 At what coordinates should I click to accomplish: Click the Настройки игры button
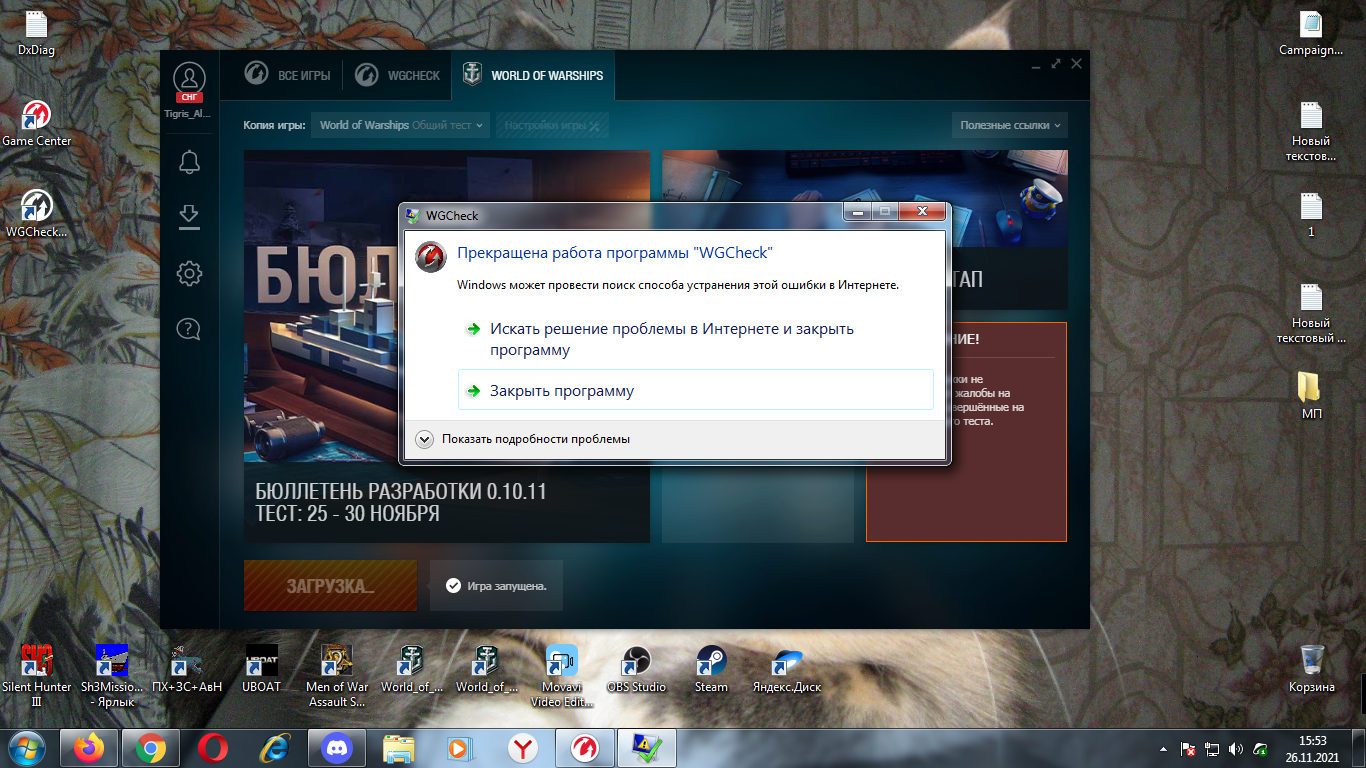552,125
